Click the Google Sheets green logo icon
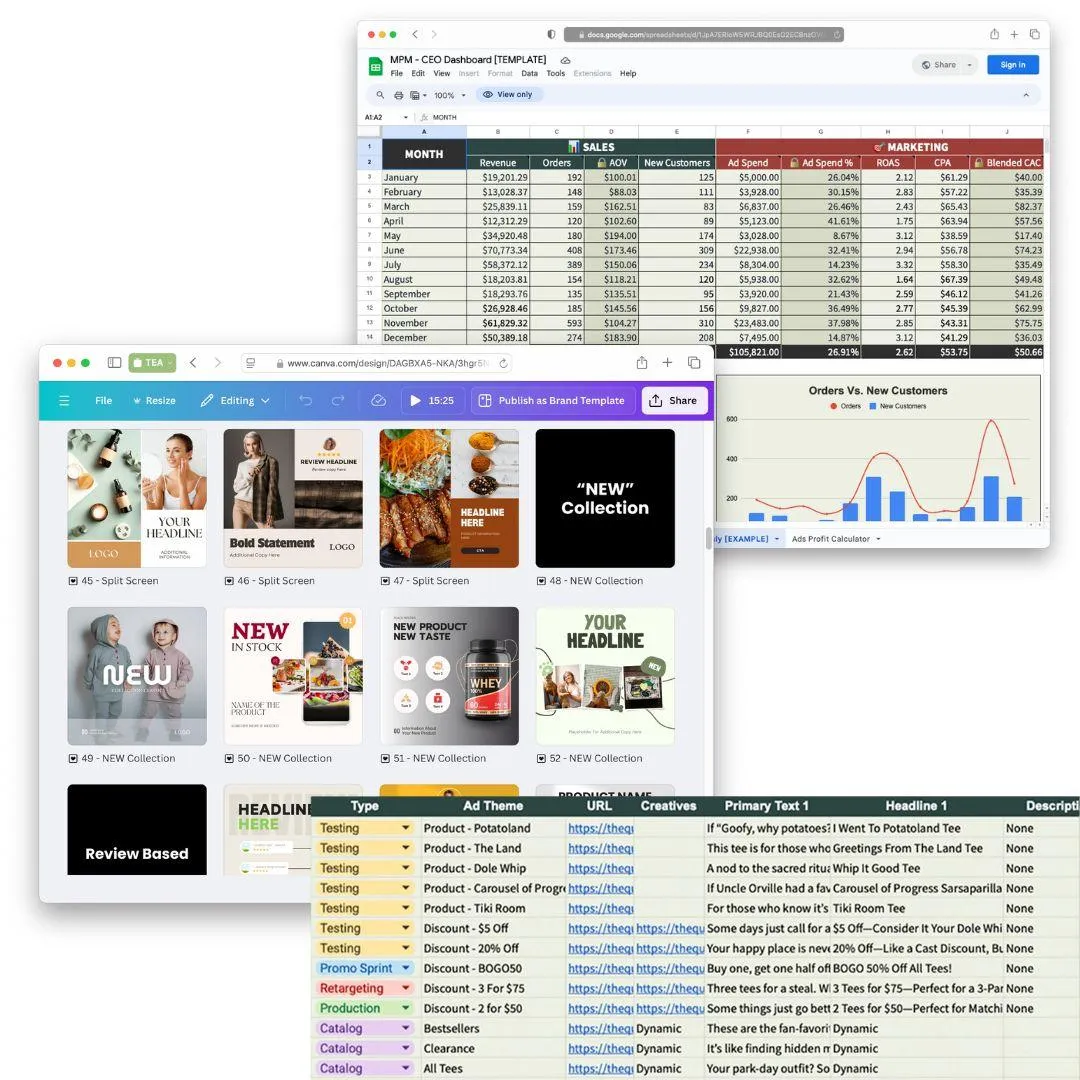Viewport: 1080px width, 1080px height. tap(375, 66)
